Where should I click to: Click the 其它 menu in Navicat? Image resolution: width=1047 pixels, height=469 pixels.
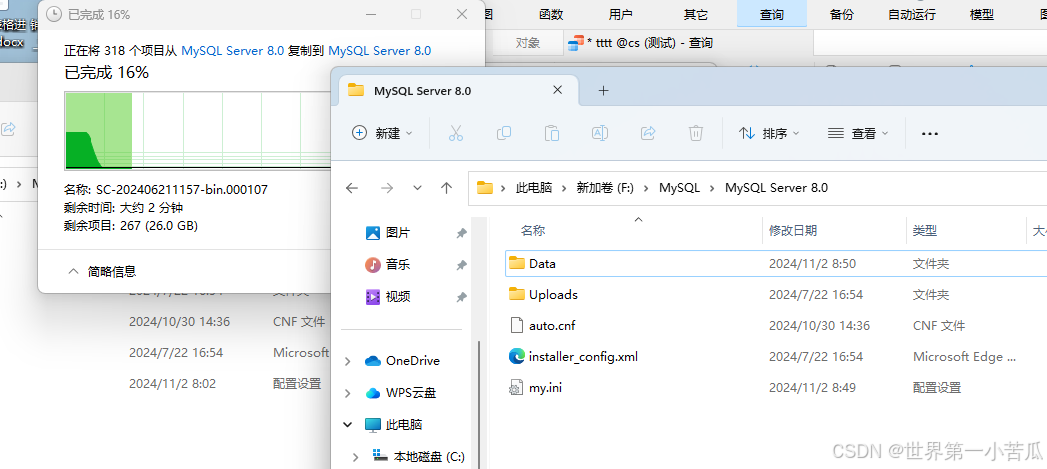point(696,14)
